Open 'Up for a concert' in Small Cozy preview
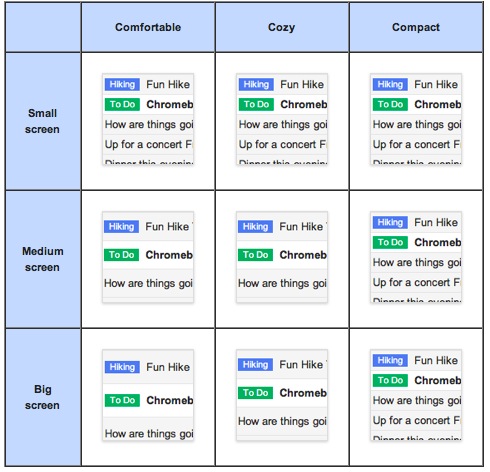Screen dimensions: 490x472 [282, 144]
